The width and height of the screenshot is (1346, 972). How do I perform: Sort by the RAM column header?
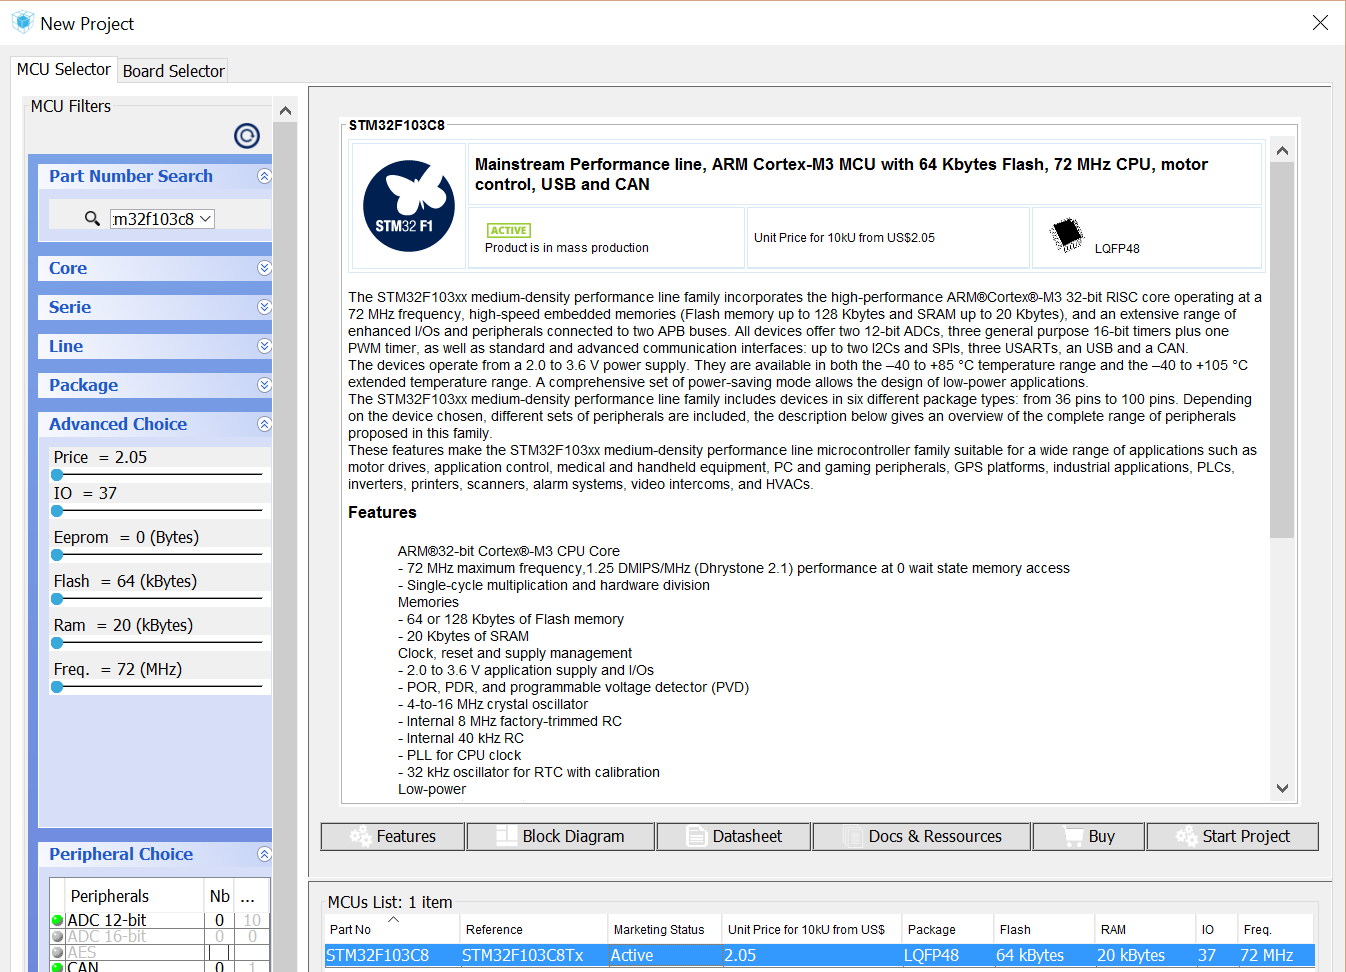point(1145,929)
